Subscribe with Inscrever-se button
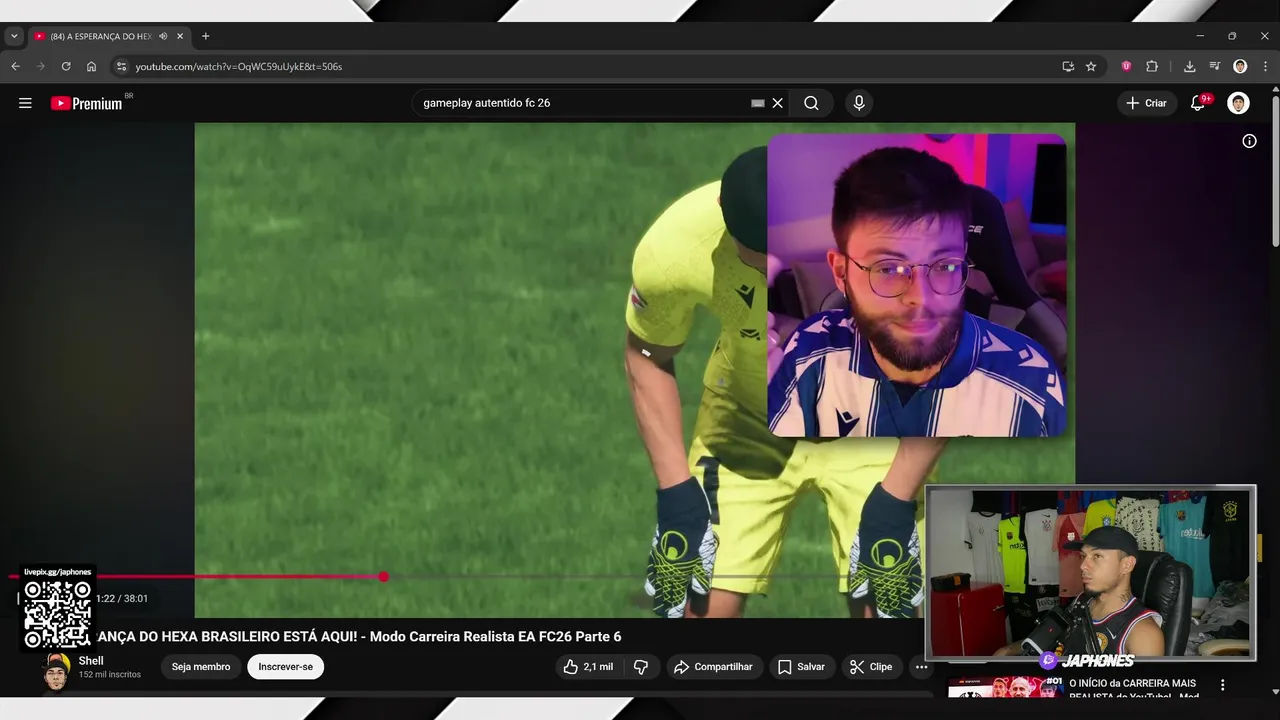The image size is (1280, 720). 285,667
